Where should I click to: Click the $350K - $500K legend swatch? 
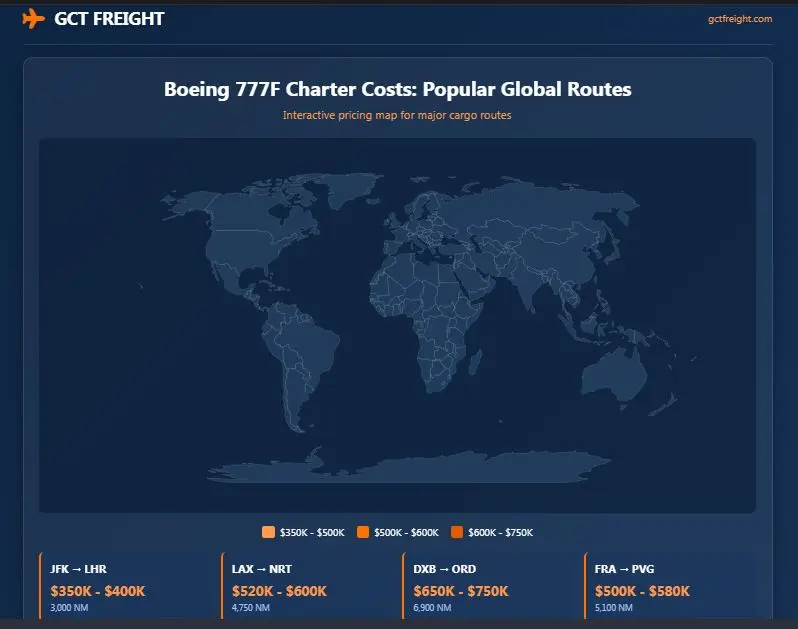pos(268,532)
